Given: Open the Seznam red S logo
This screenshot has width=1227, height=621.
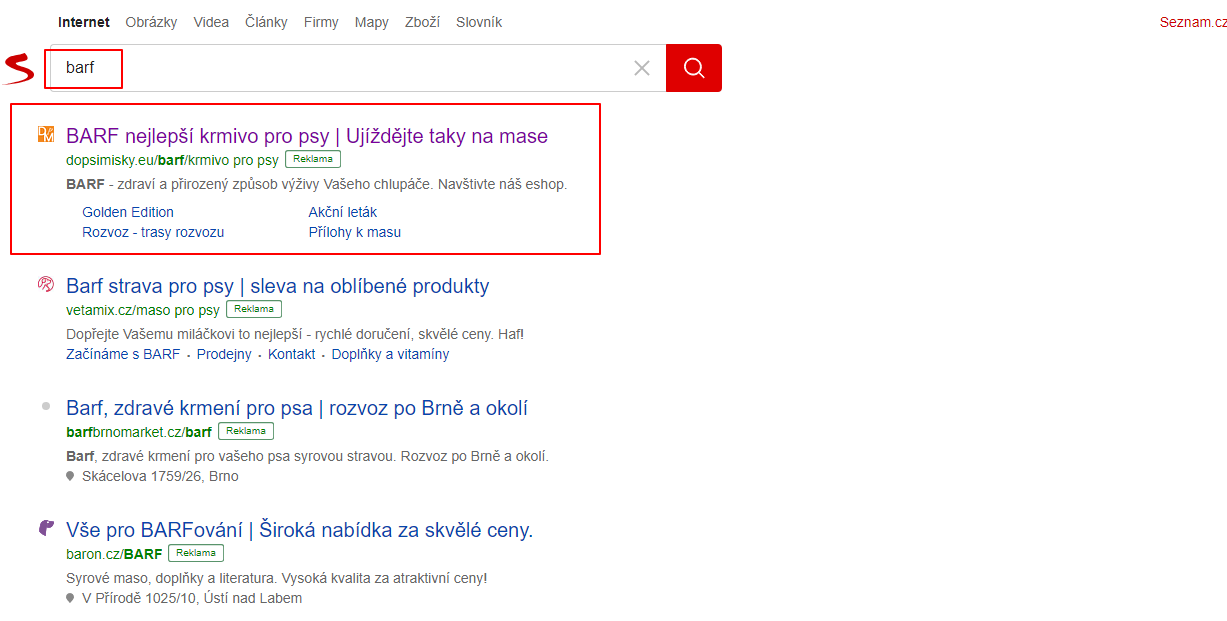Looking at the screenshot, I should tap(19, 69).
